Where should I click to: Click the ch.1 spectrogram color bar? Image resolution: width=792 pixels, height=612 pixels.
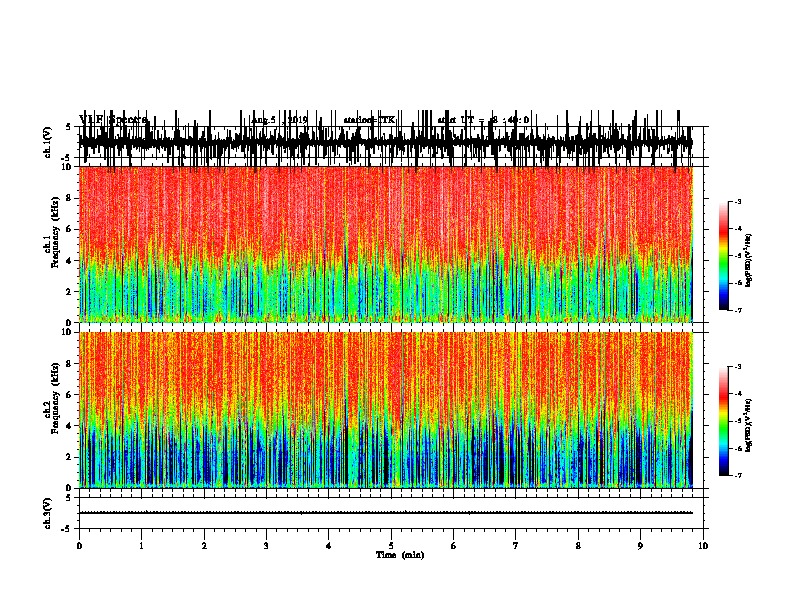coord(724,256)
